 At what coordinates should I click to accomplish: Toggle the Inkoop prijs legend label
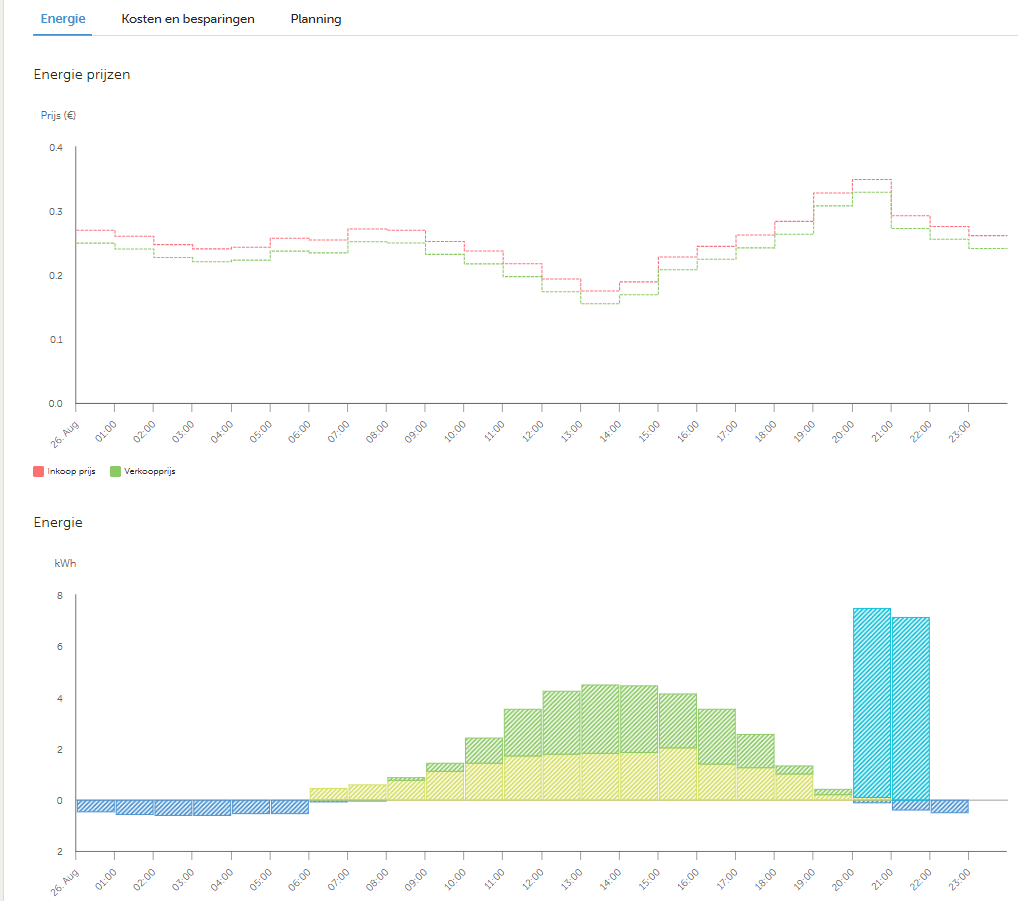pyautogui.click(x=71, y=472)
